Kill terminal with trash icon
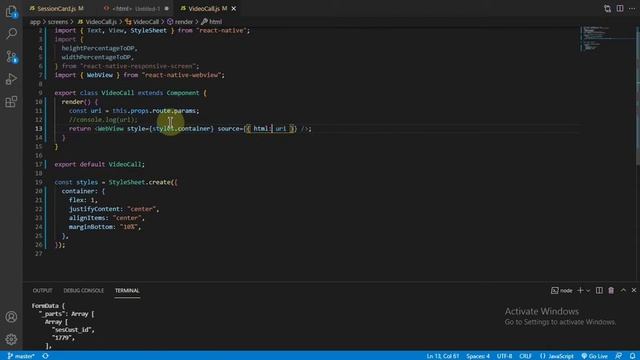The height and width of the screenshot is (360, 640). (x=611, y=291)
